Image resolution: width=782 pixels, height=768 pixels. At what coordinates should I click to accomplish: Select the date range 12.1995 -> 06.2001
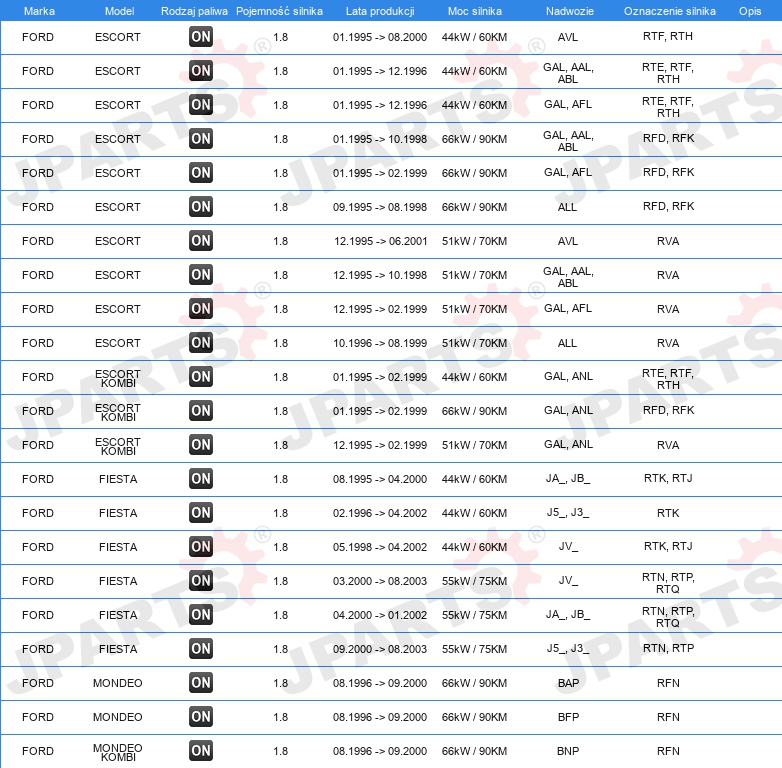(380, 241)
